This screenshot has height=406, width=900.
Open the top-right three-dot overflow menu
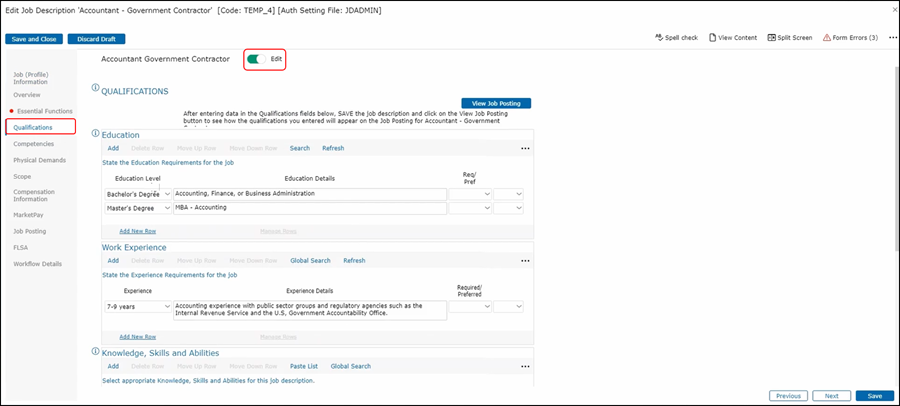[x=893, y=38]
